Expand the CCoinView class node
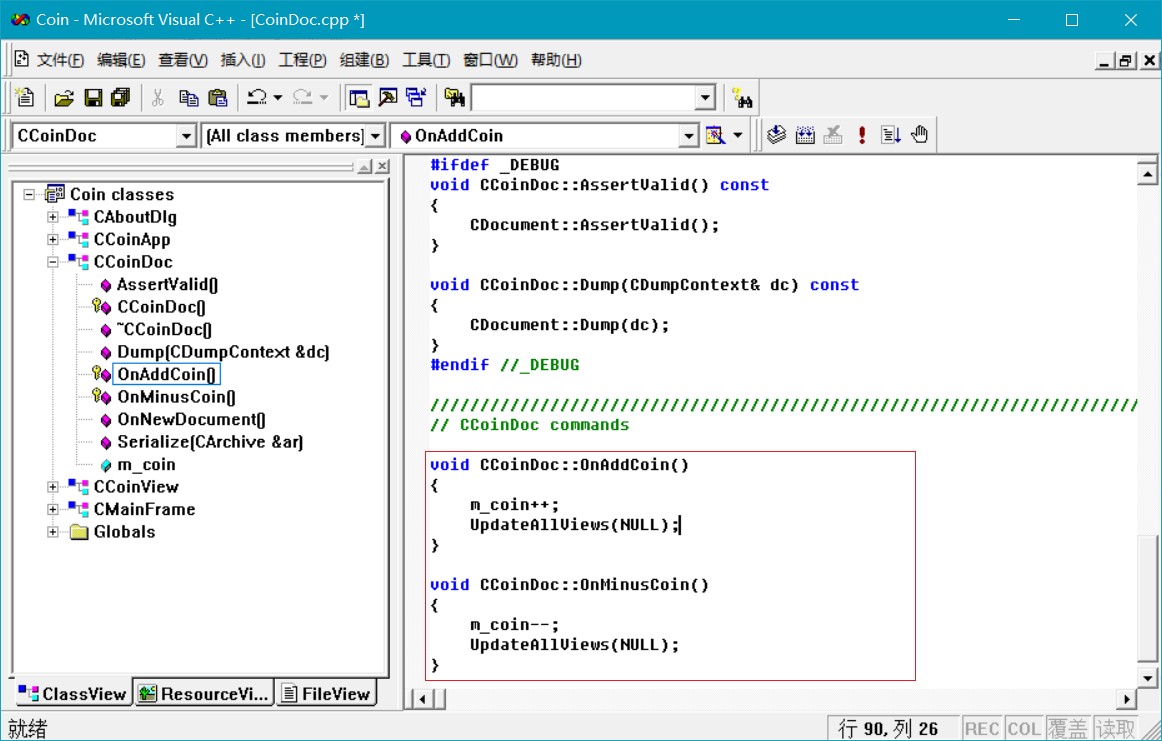The image size is (1162, 741). [x=53, y=487]
